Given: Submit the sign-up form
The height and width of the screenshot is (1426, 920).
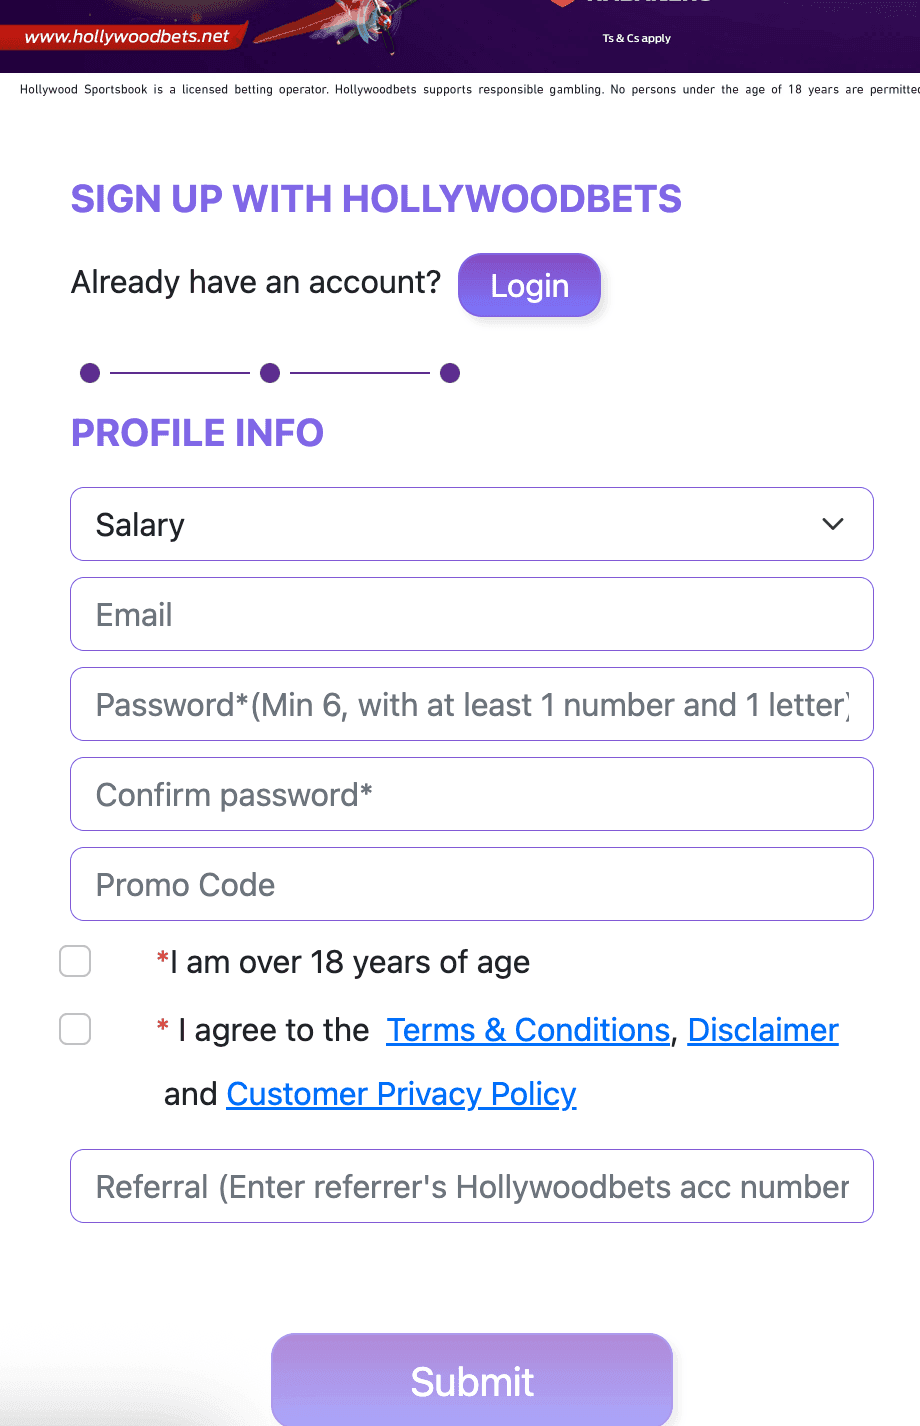Looking at the screenshot, I should pyautogui.click(x=471, y=1381).
